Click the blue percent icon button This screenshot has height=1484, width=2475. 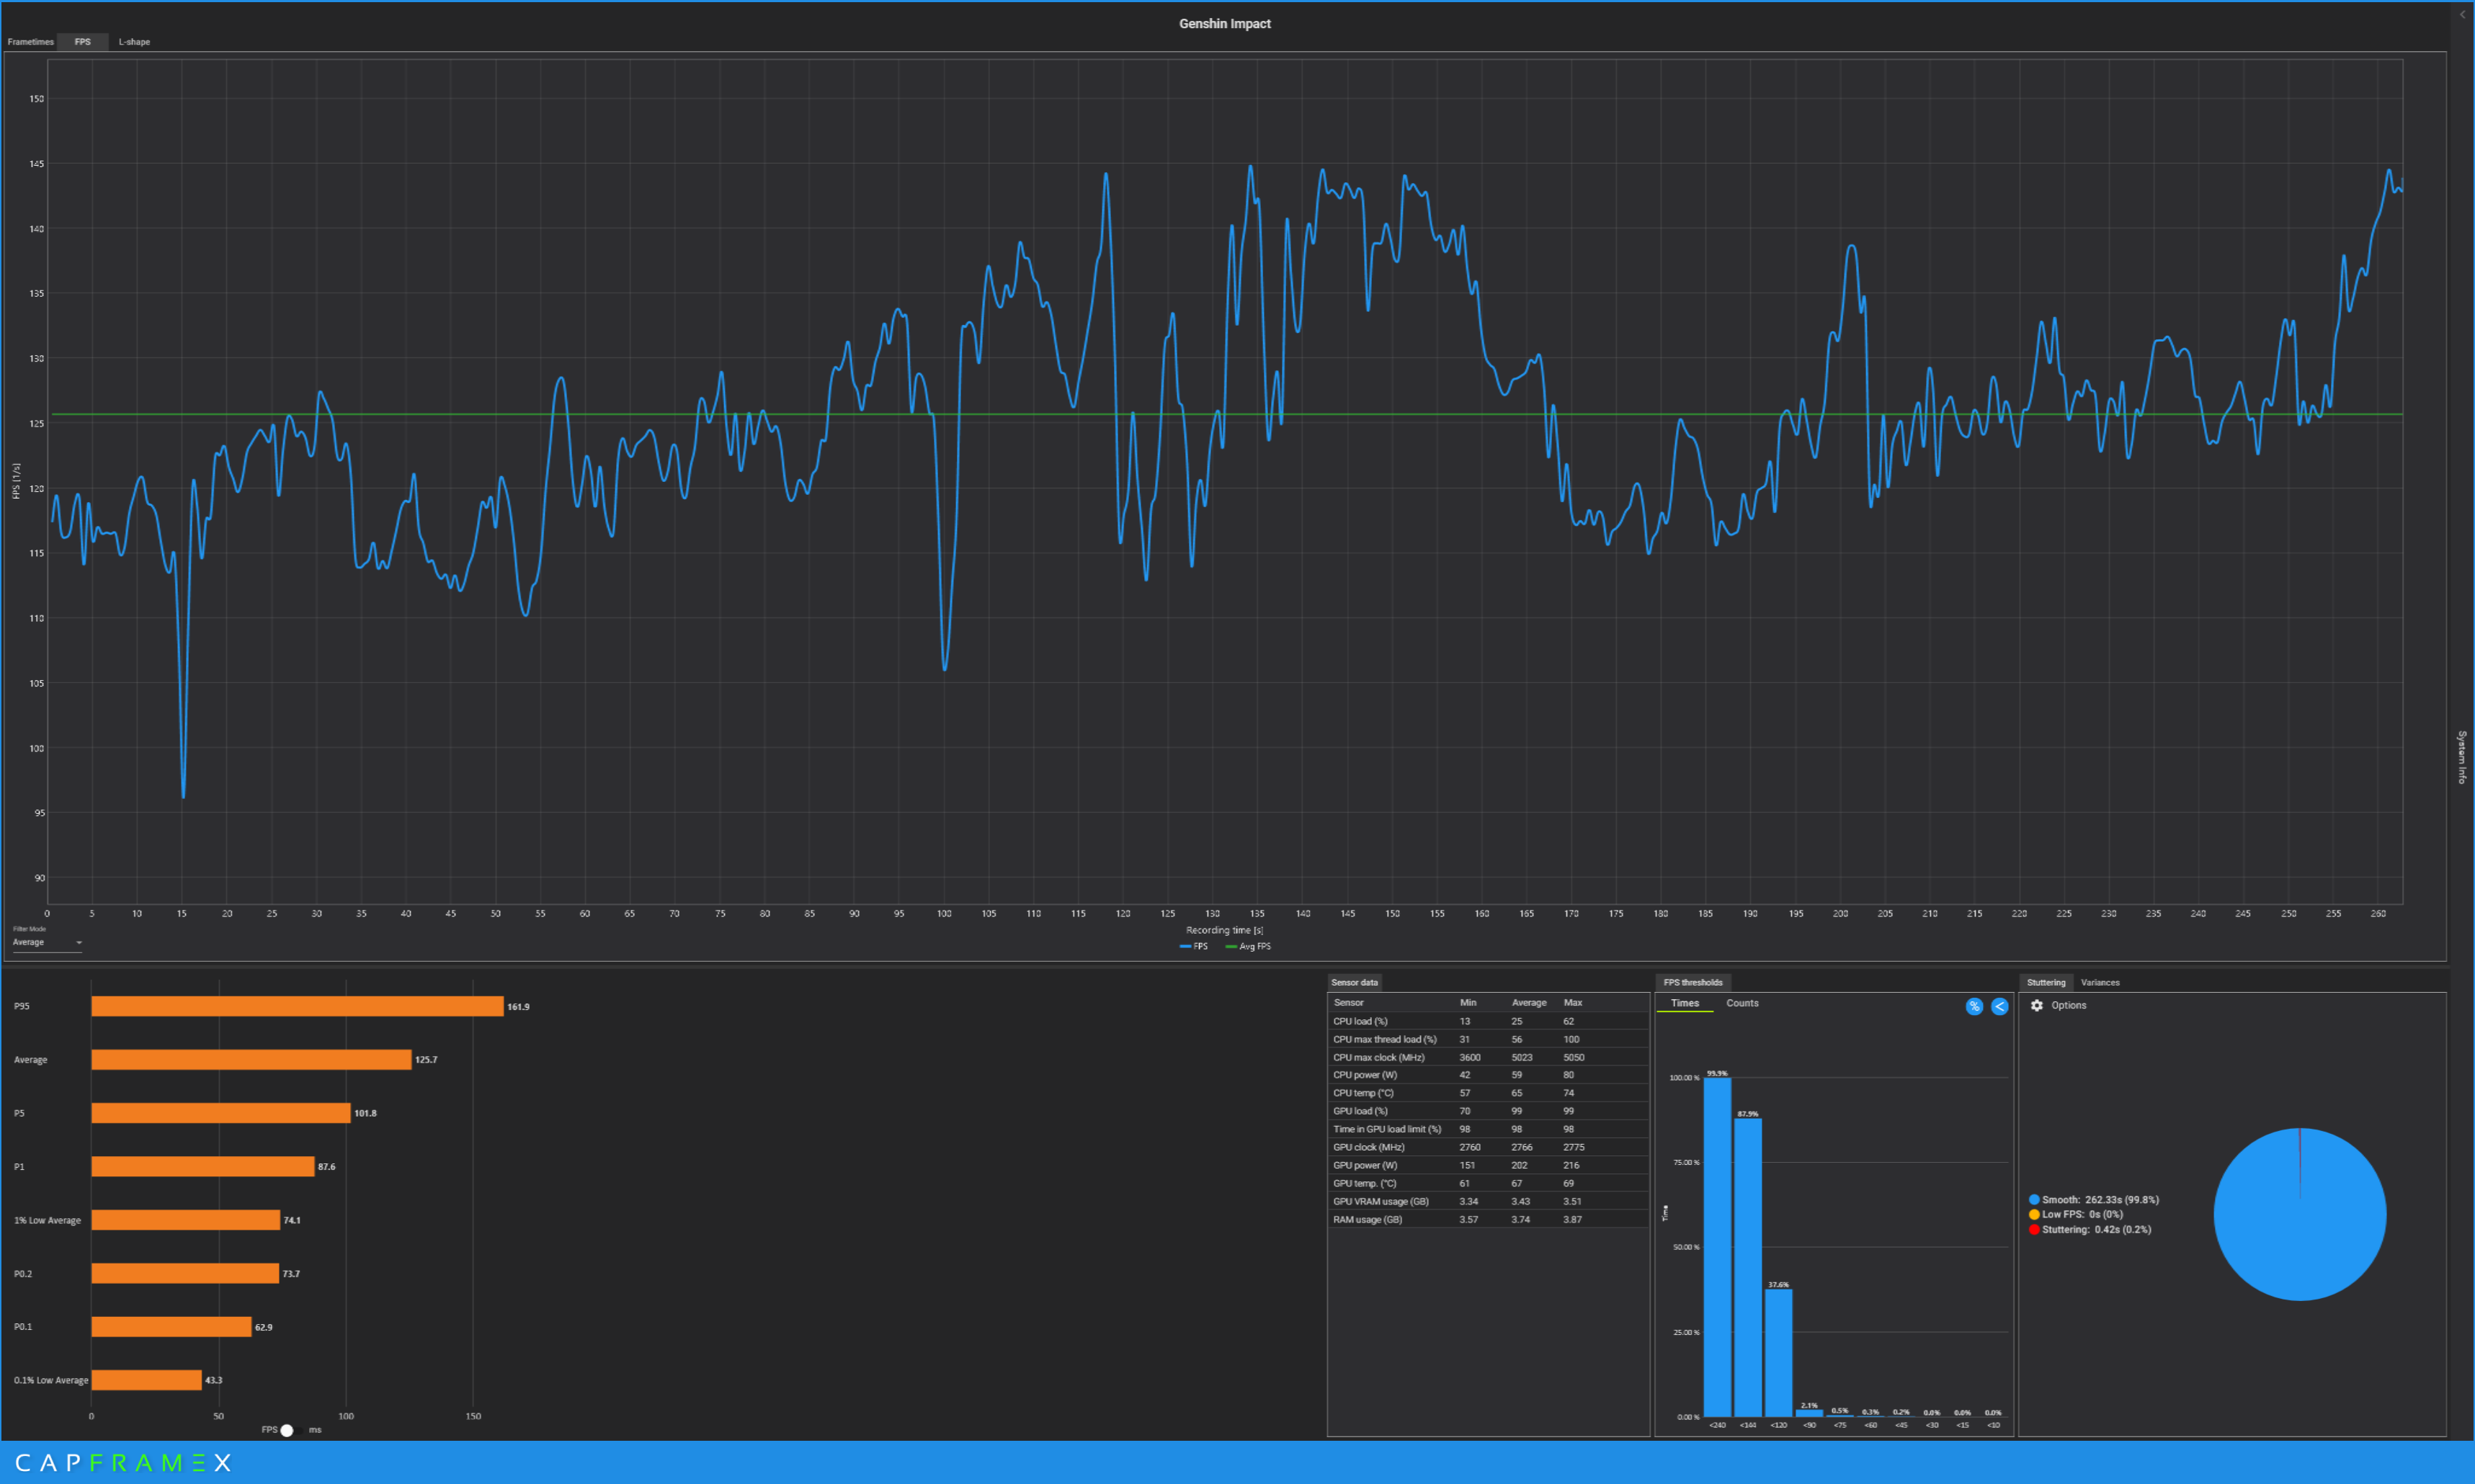(x=1974, y=1006)
